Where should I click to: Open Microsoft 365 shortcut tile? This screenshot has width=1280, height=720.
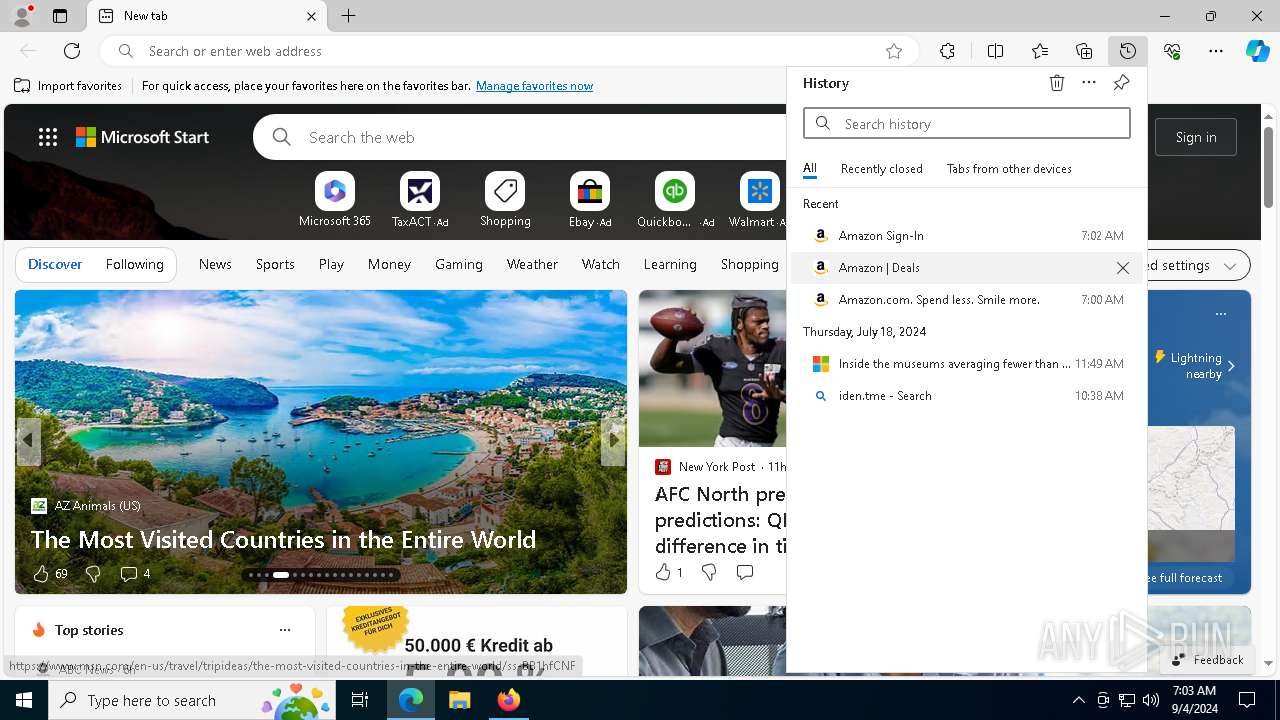click(x=335, y=200)
